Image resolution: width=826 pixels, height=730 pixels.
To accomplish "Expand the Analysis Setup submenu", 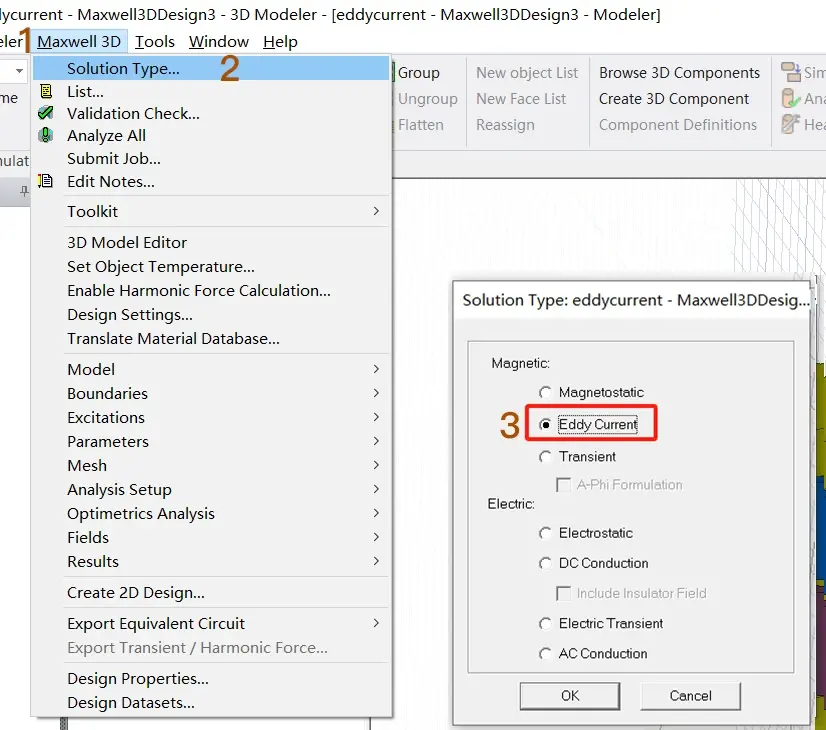I will 211,489.
